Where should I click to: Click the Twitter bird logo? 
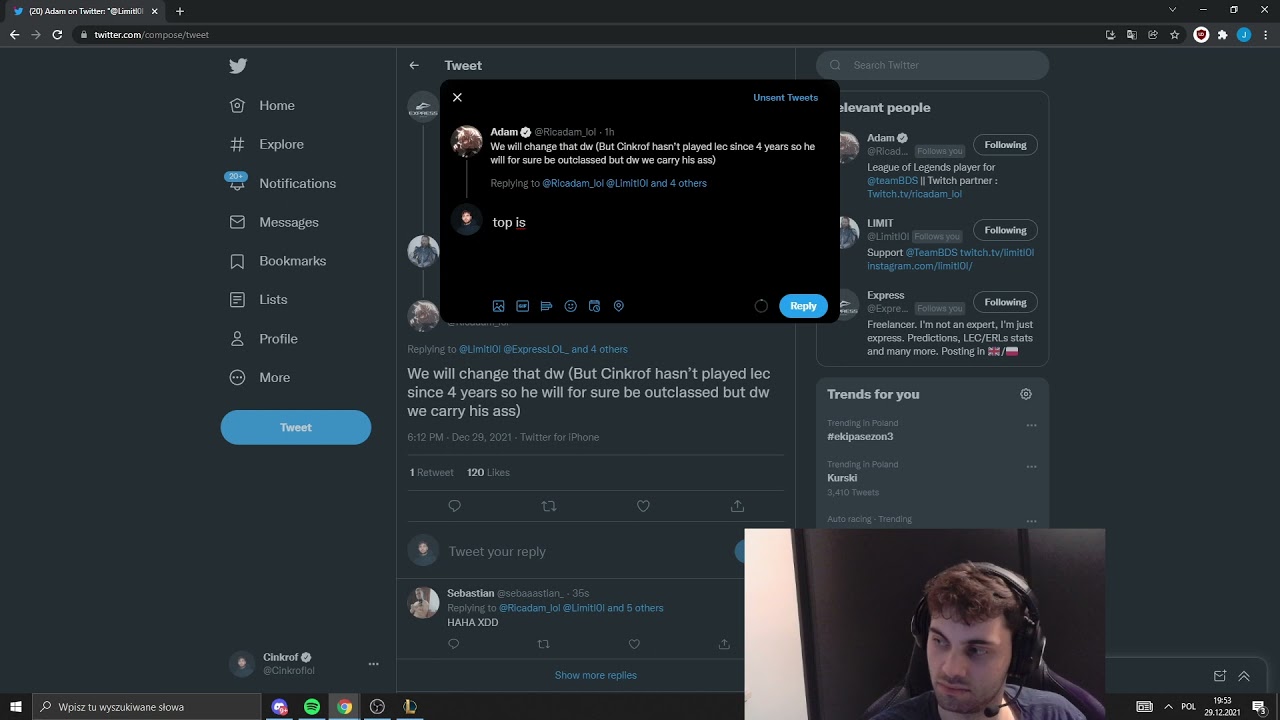tap(238, 66)
